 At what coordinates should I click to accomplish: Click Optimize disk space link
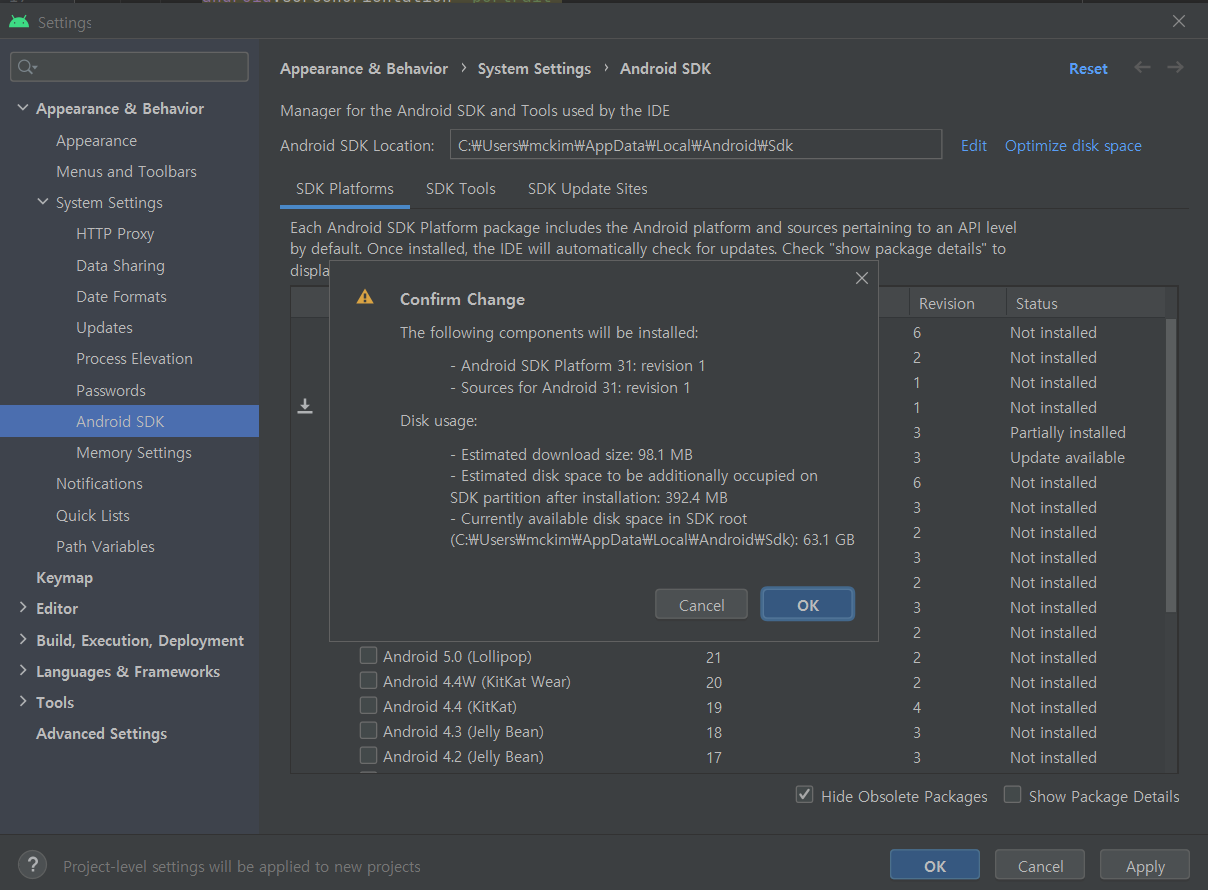click(1073, 145)
